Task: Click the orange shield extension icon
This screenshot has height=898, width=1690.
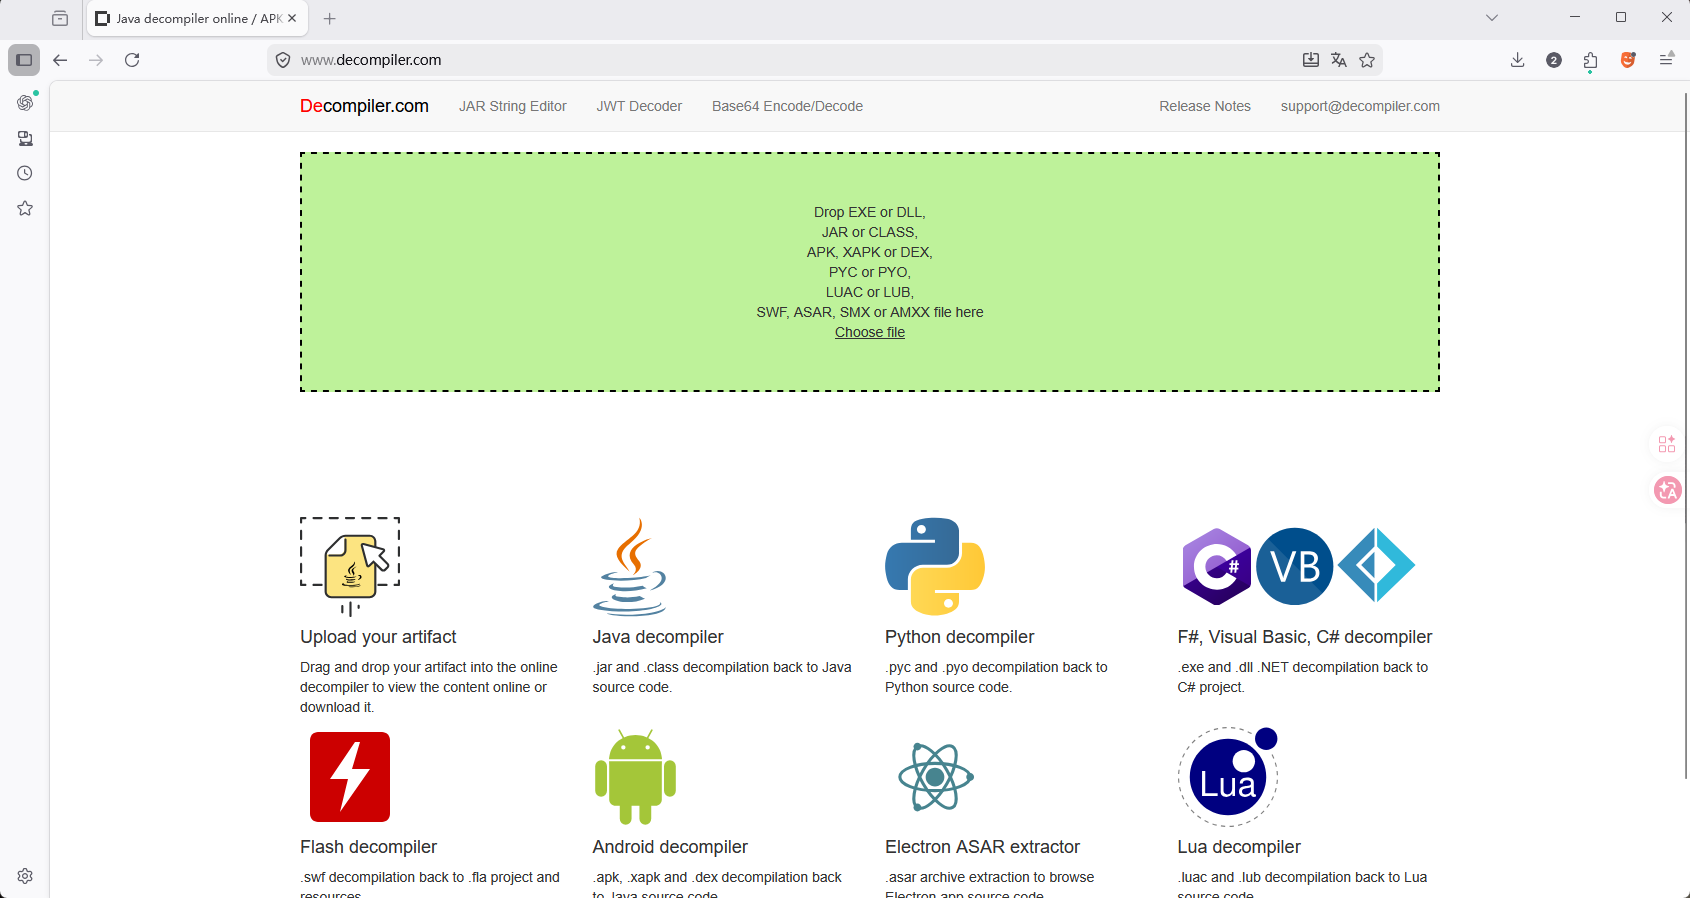Action: tap(1628, 60)
